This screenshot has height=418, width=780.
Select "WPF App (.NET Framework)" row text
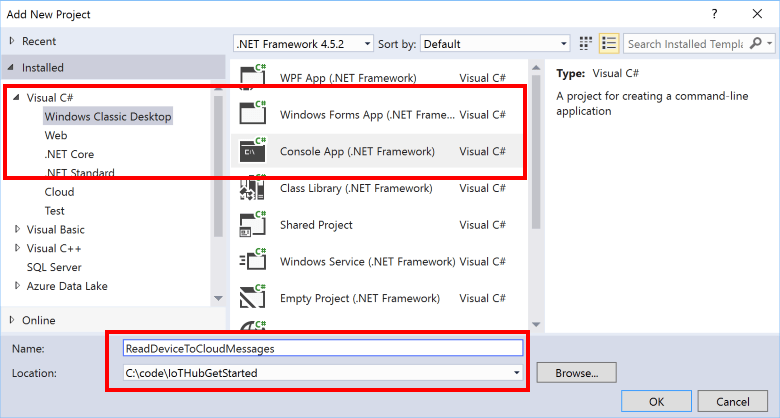(348, 78)
